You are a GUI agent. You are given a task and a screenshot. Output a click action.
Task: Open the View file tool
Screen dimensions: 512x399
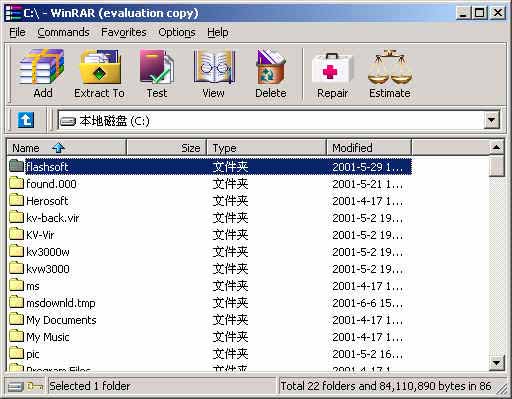pos(214,74)
